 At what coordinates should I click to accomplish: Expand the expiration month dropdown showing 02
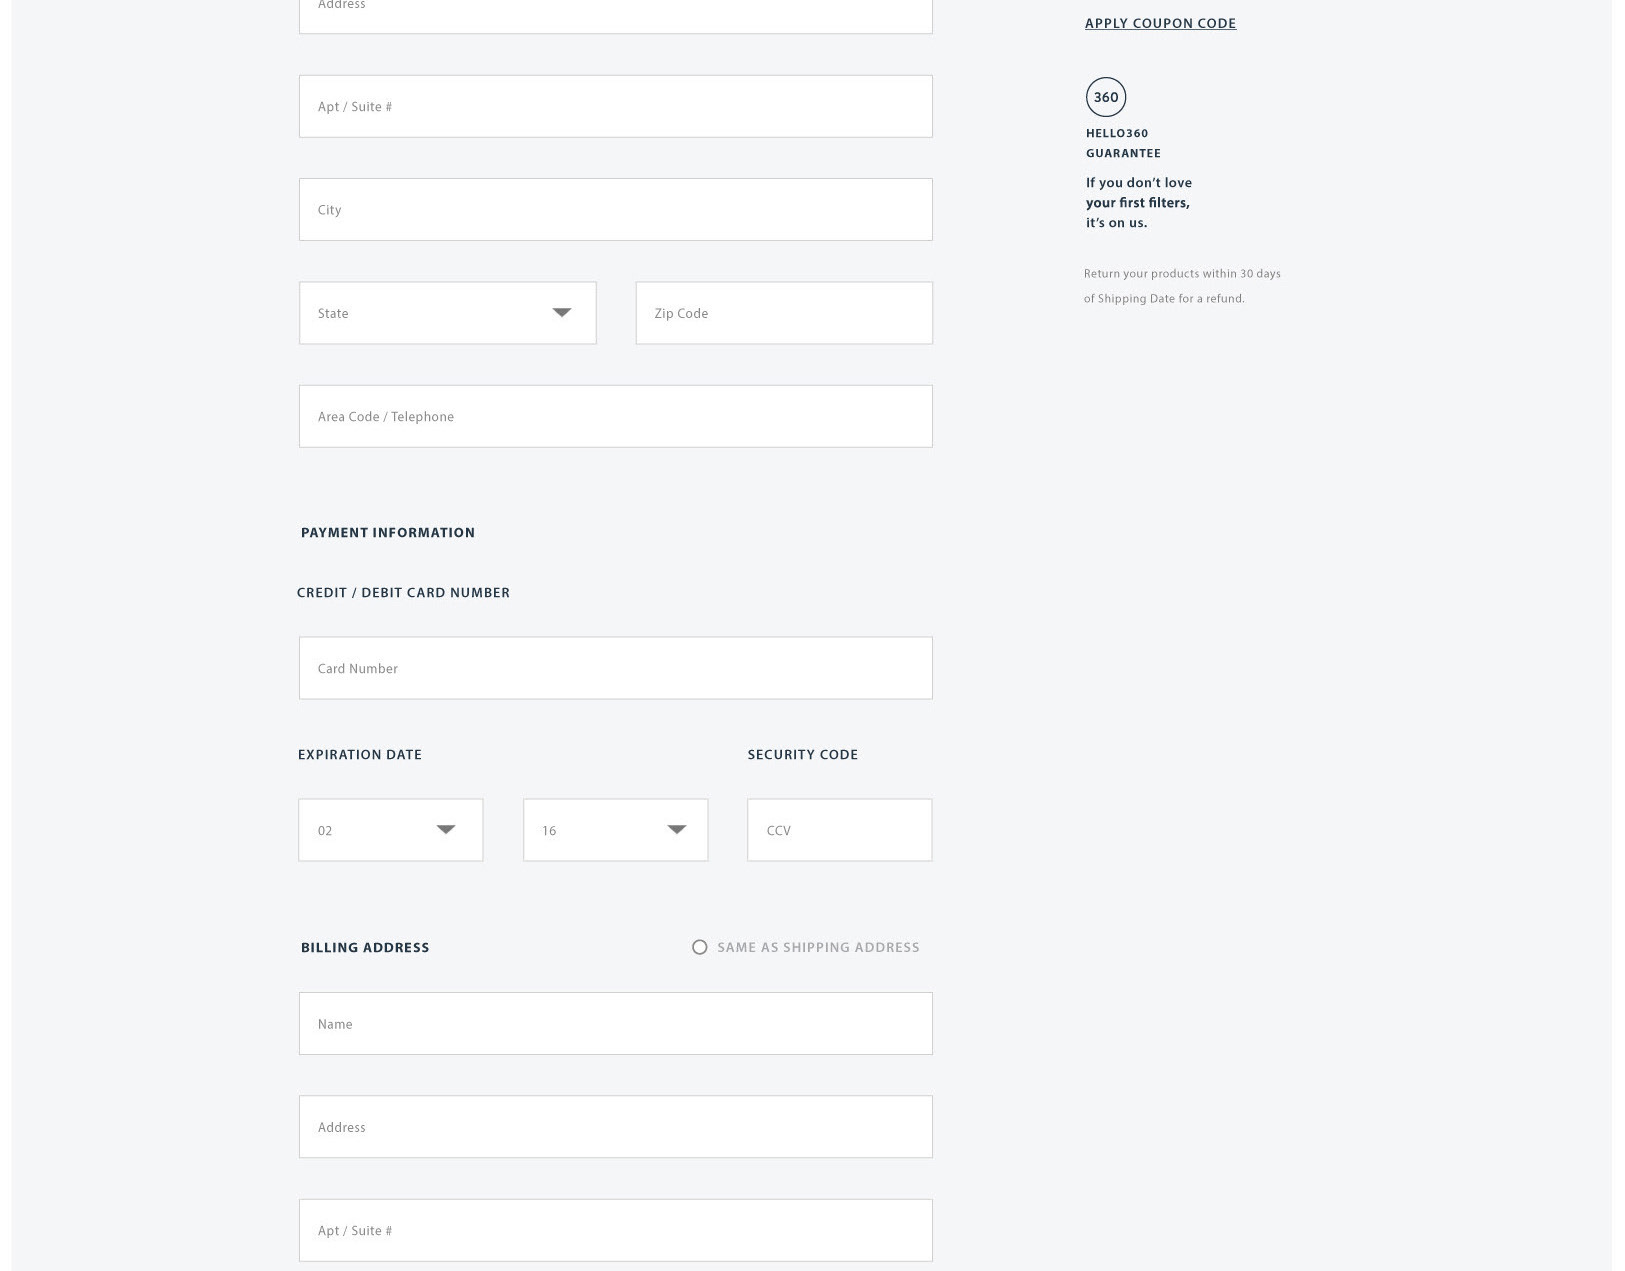(x=390, y=830)
